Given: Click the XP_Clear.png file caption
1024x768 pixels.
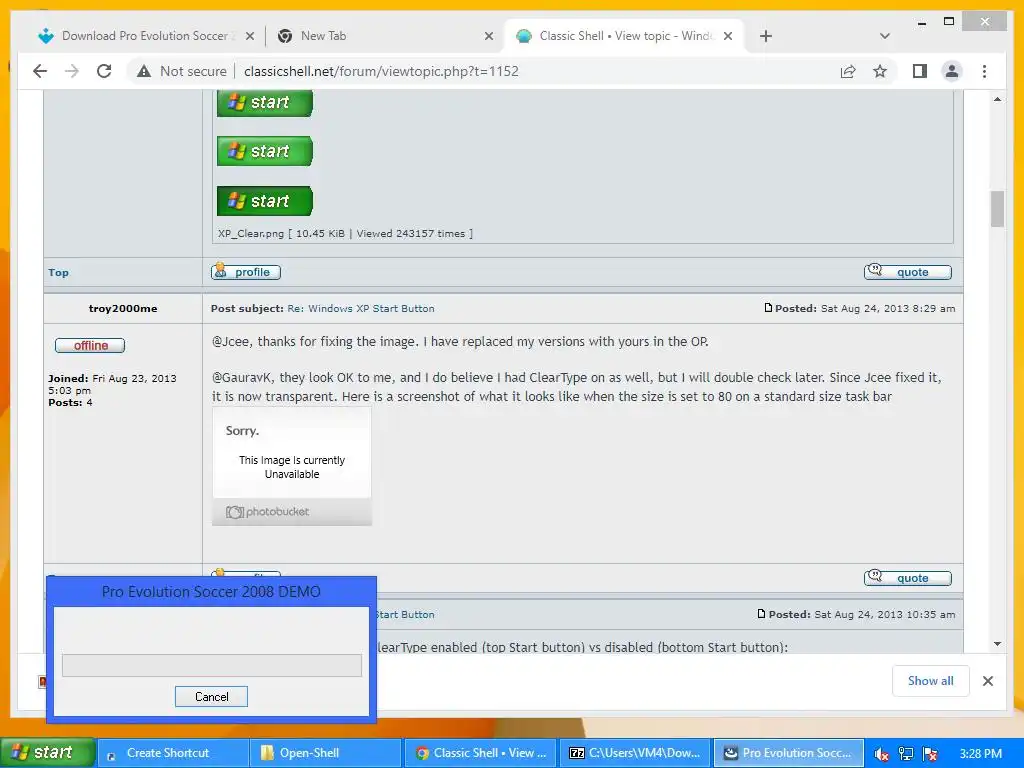Looking at the screenshot, I should click(x=345, y=233).
